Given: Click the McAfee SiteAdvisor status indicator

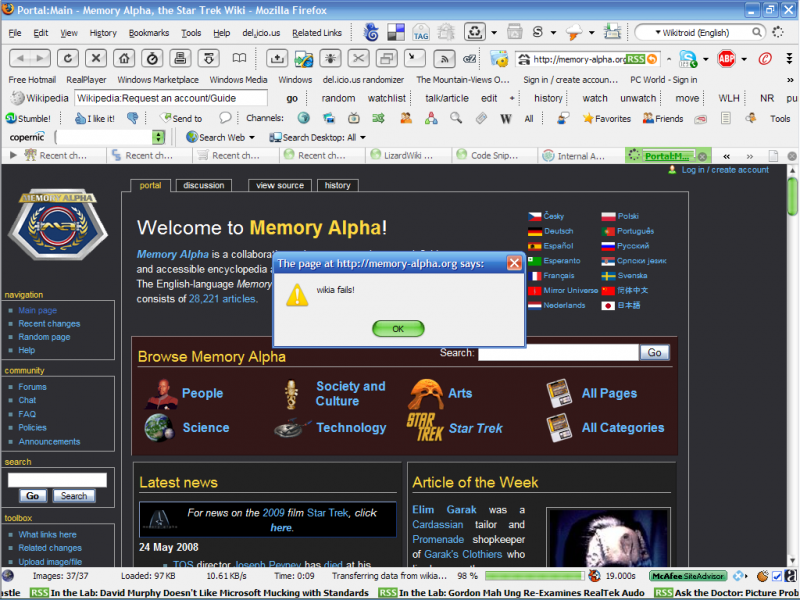Looking at the screenshot, I should (x=688, y=576).
